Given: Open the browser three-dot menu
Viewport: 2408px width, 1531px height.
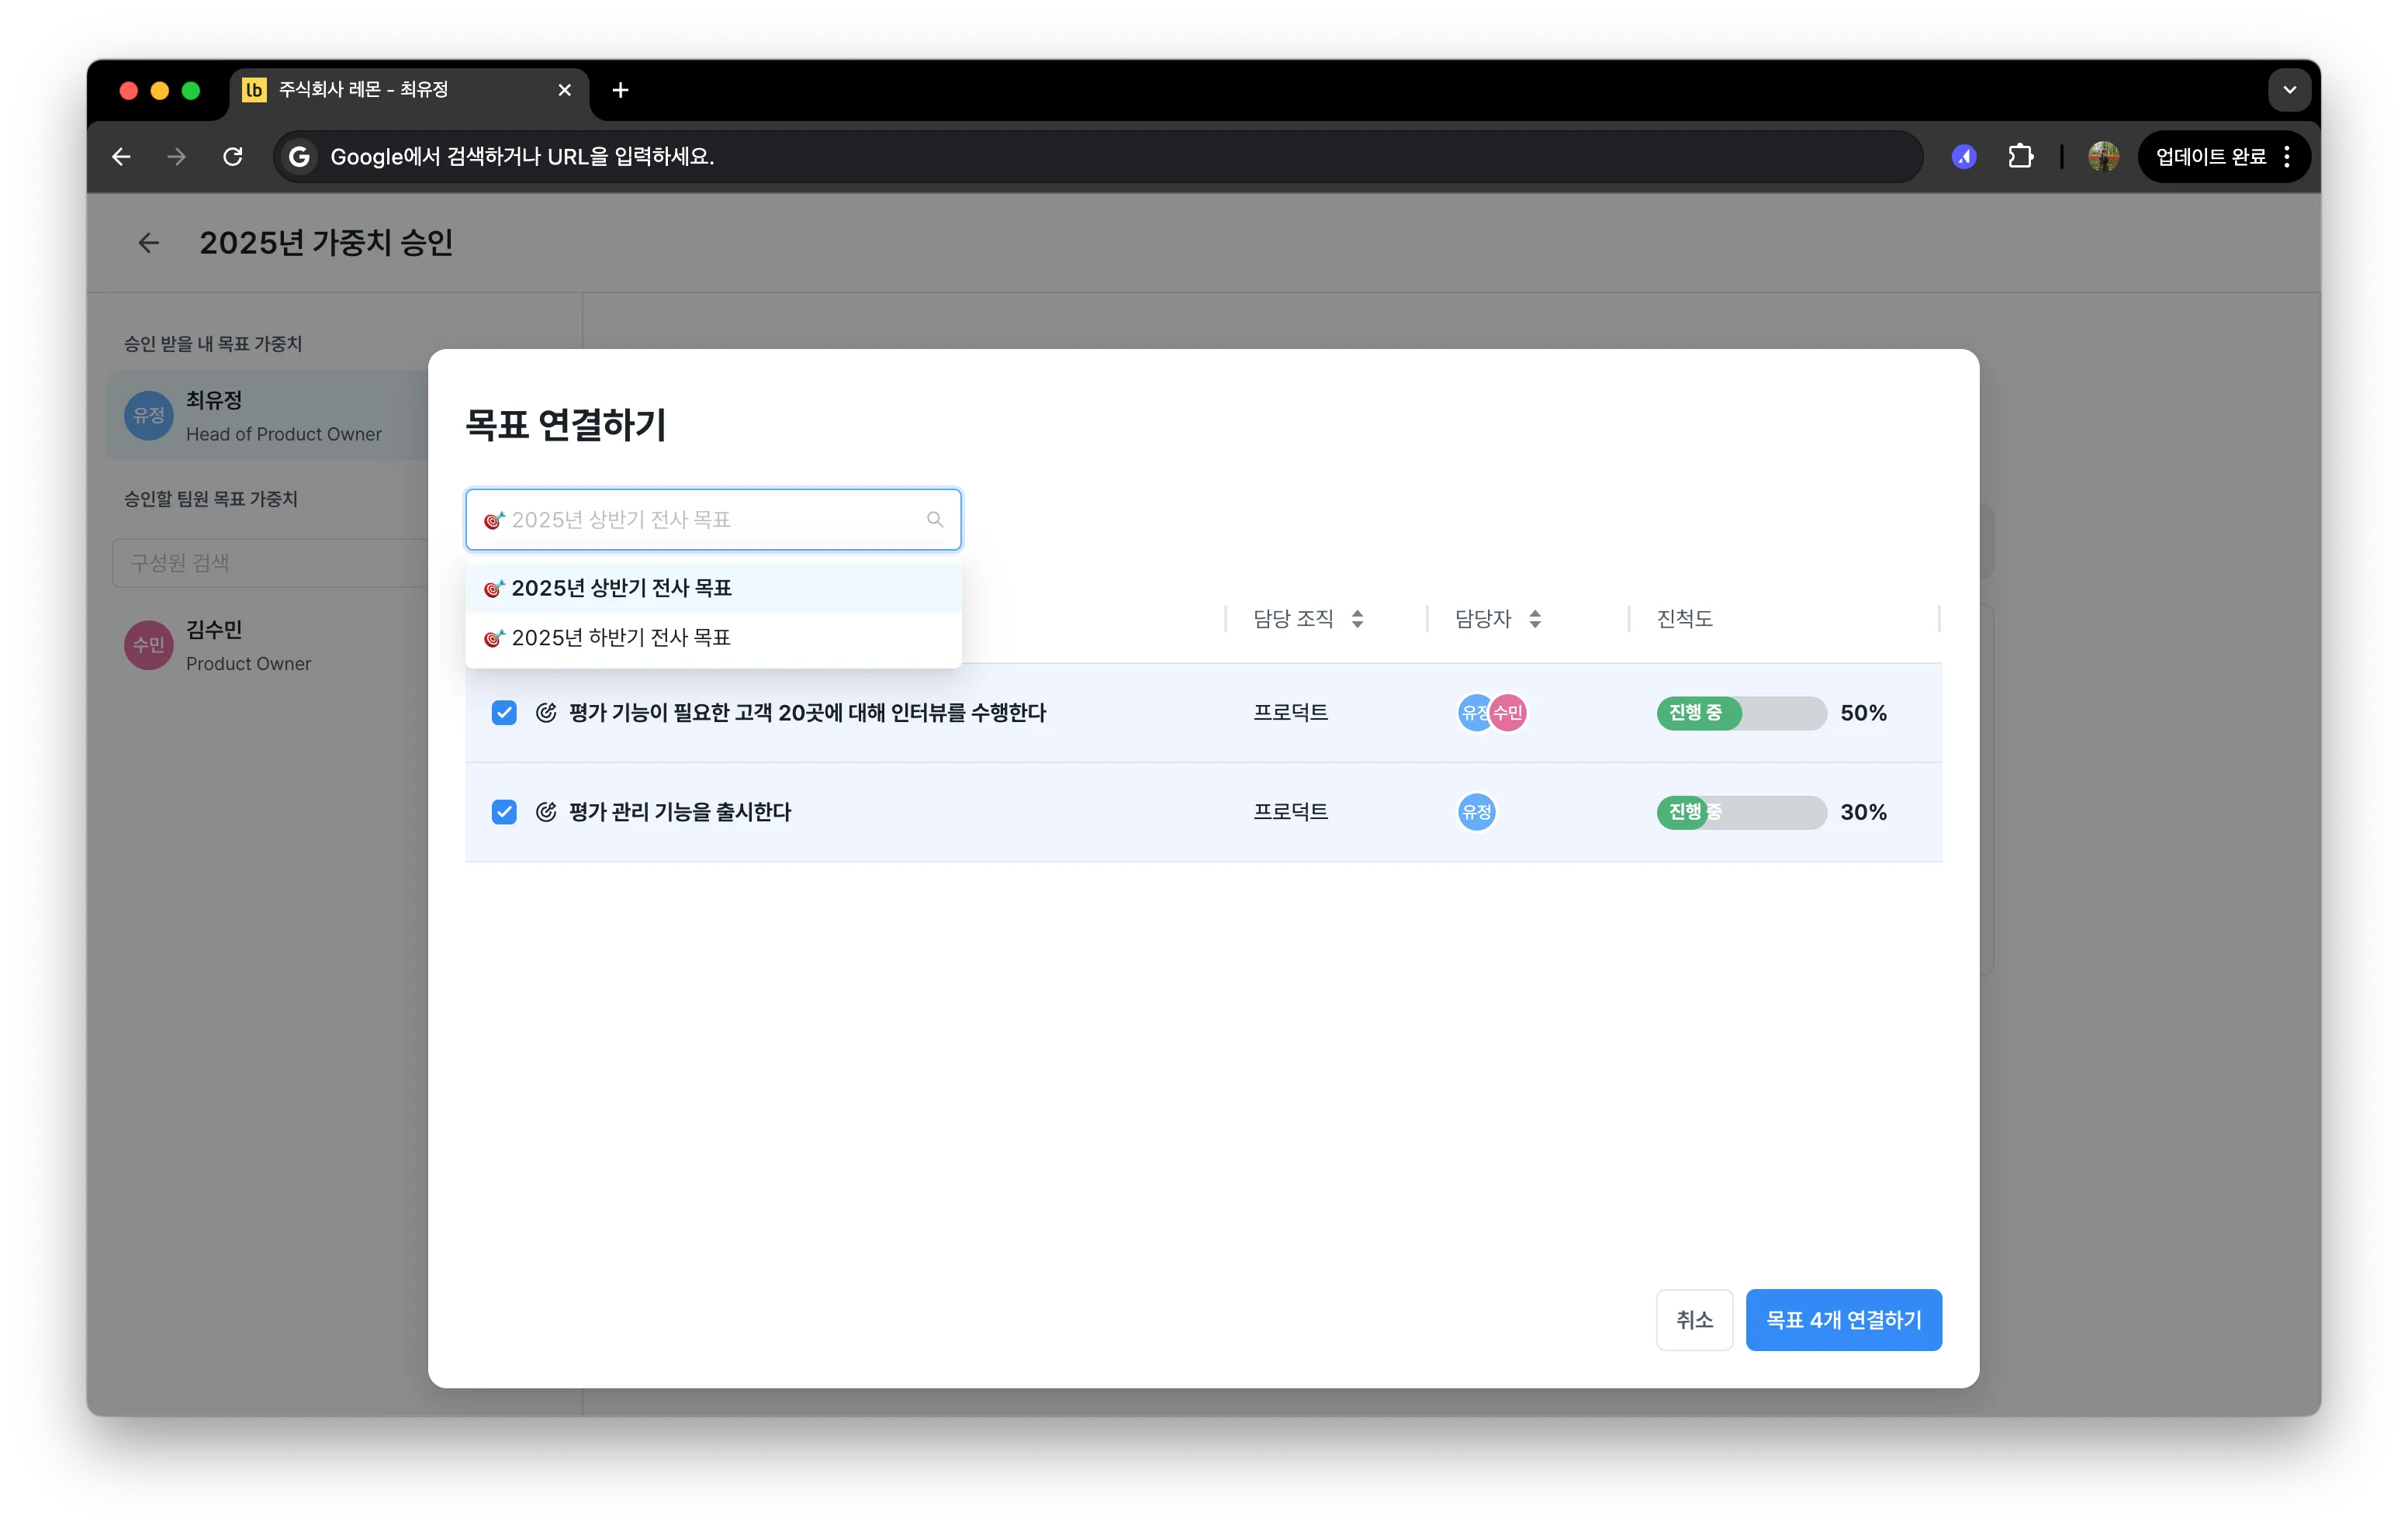Looking at the screenshot, I should pyautogui.click(x=2287, y=157).
